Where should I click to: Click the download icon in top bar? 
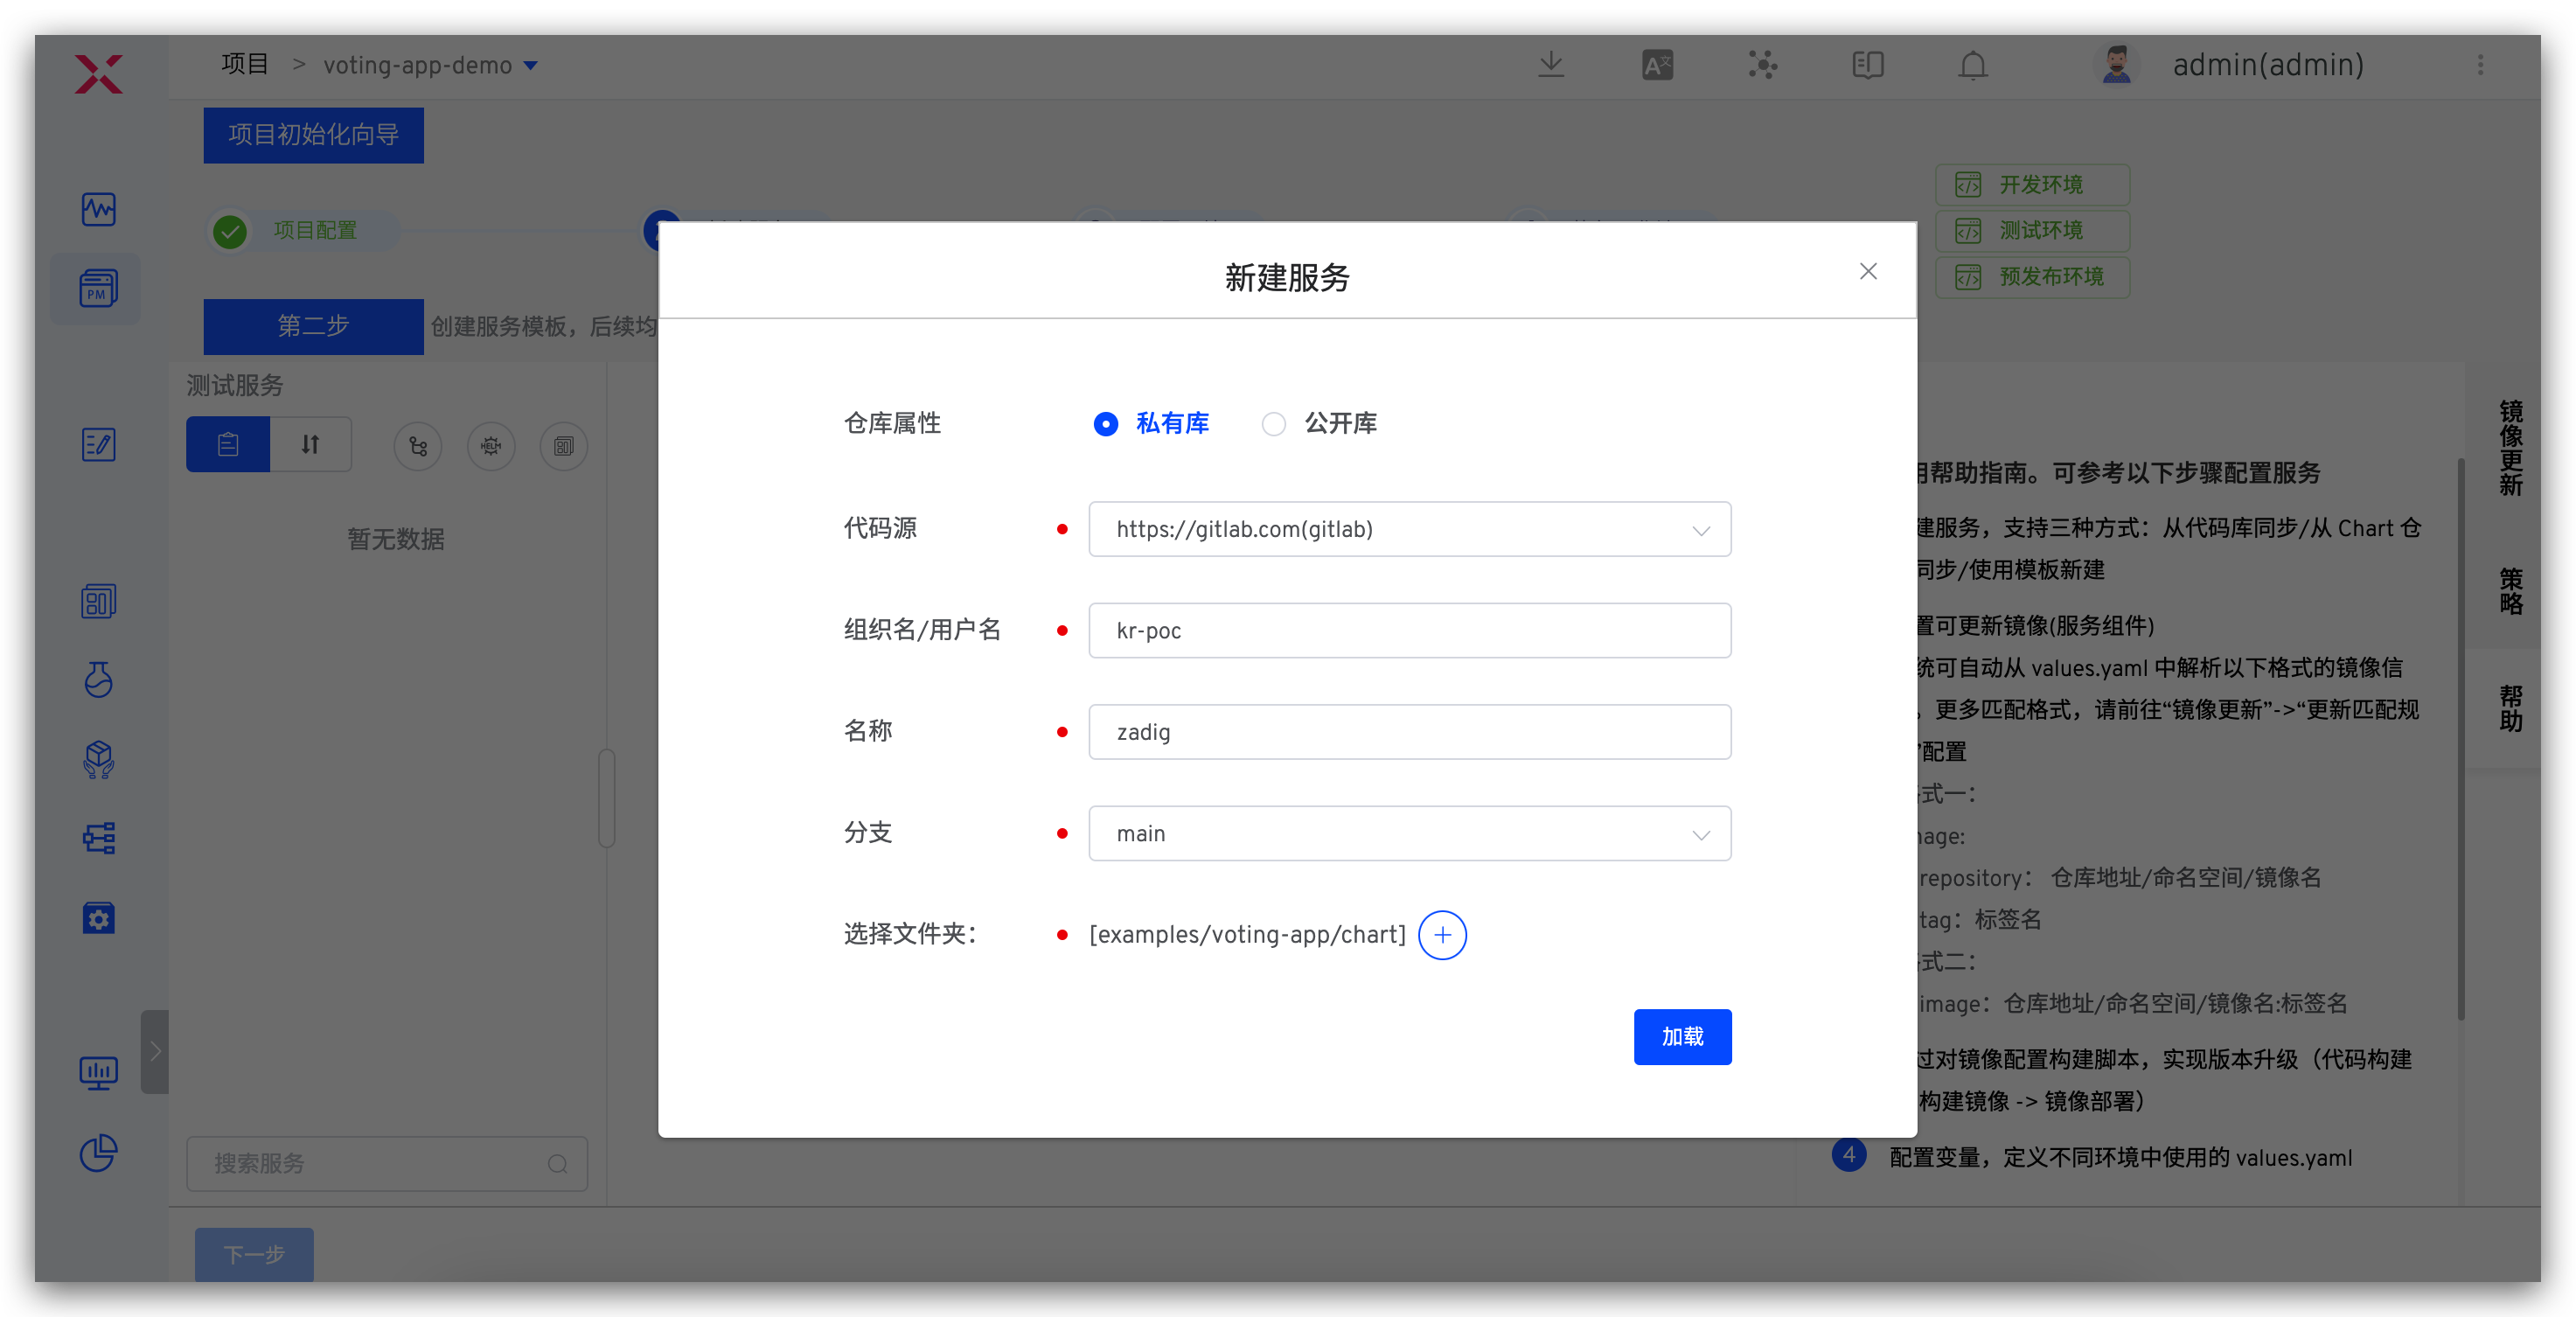(x=1551, y=66)
